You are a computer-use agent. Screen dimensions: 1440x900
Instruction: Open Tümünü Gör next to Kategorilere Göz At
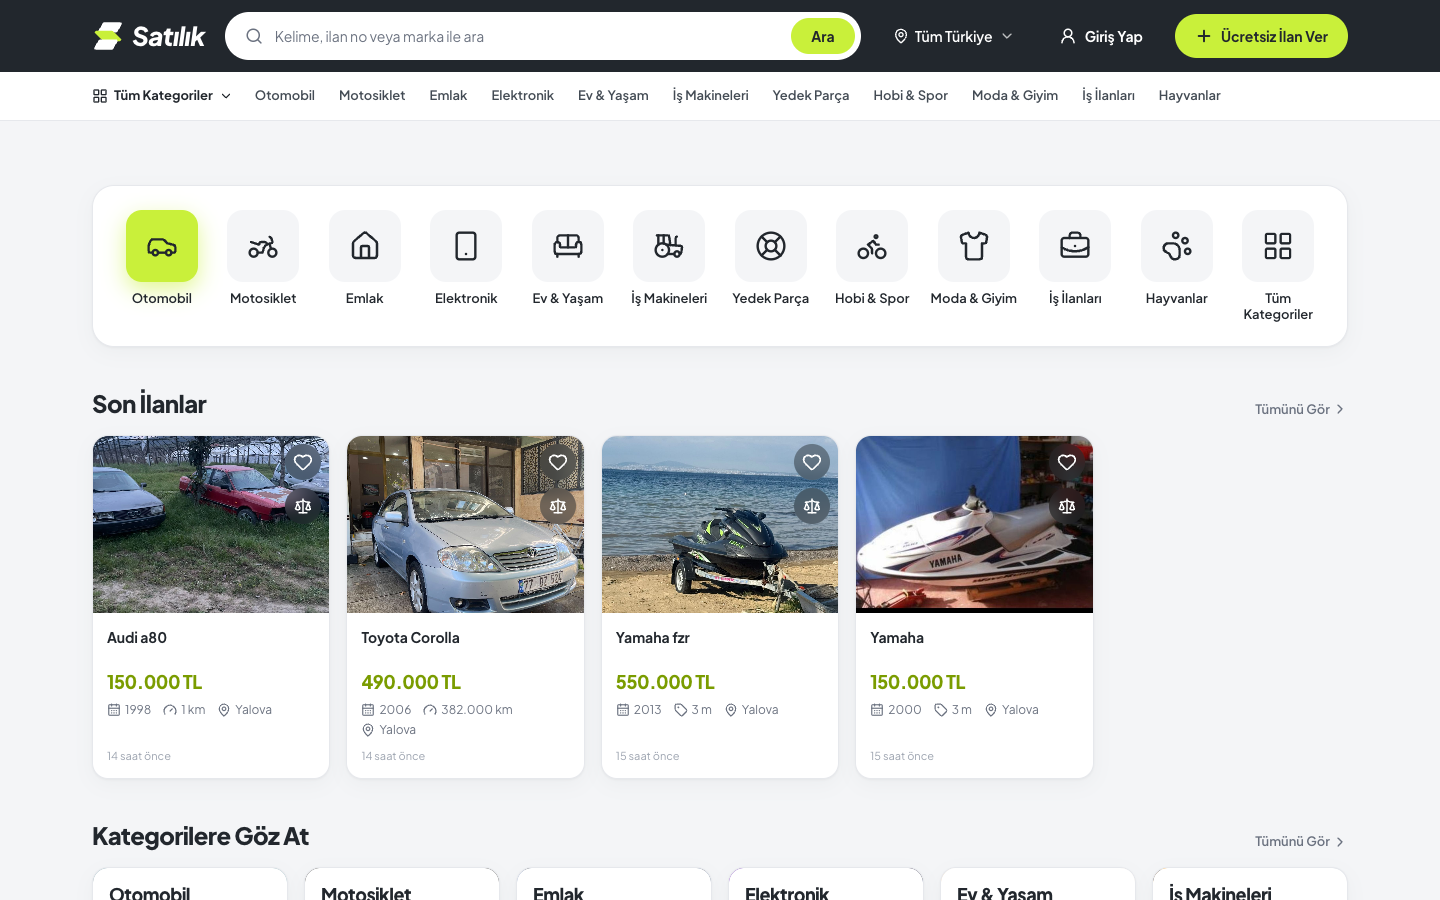1300,841
